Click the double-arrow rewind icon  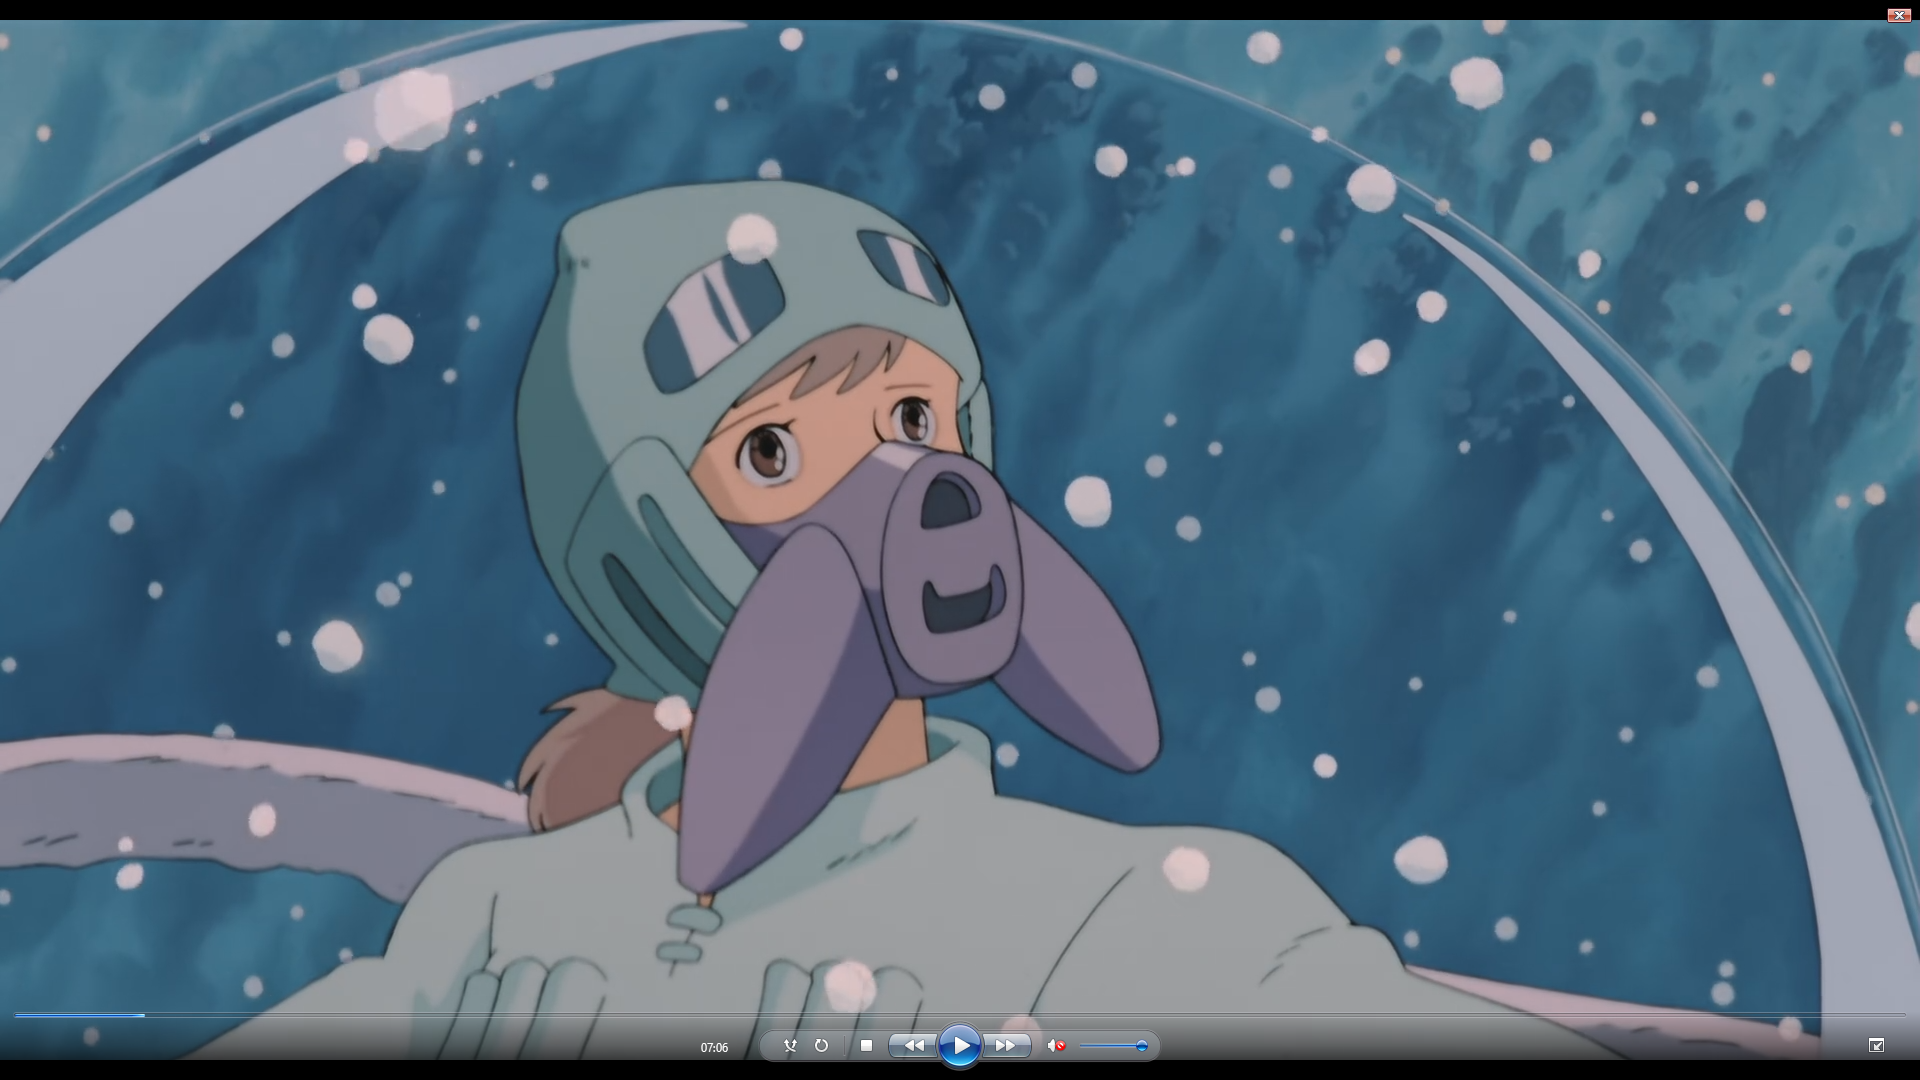(x=913, y=1045)
